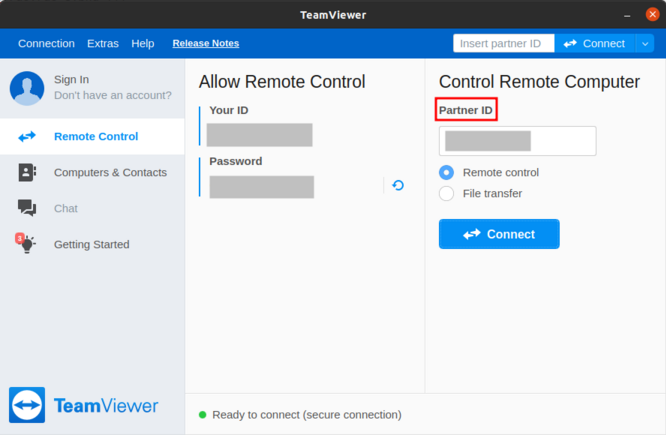Click the large blue Connect button
This screenshot has height=435, width=666.
coord(499,234)
